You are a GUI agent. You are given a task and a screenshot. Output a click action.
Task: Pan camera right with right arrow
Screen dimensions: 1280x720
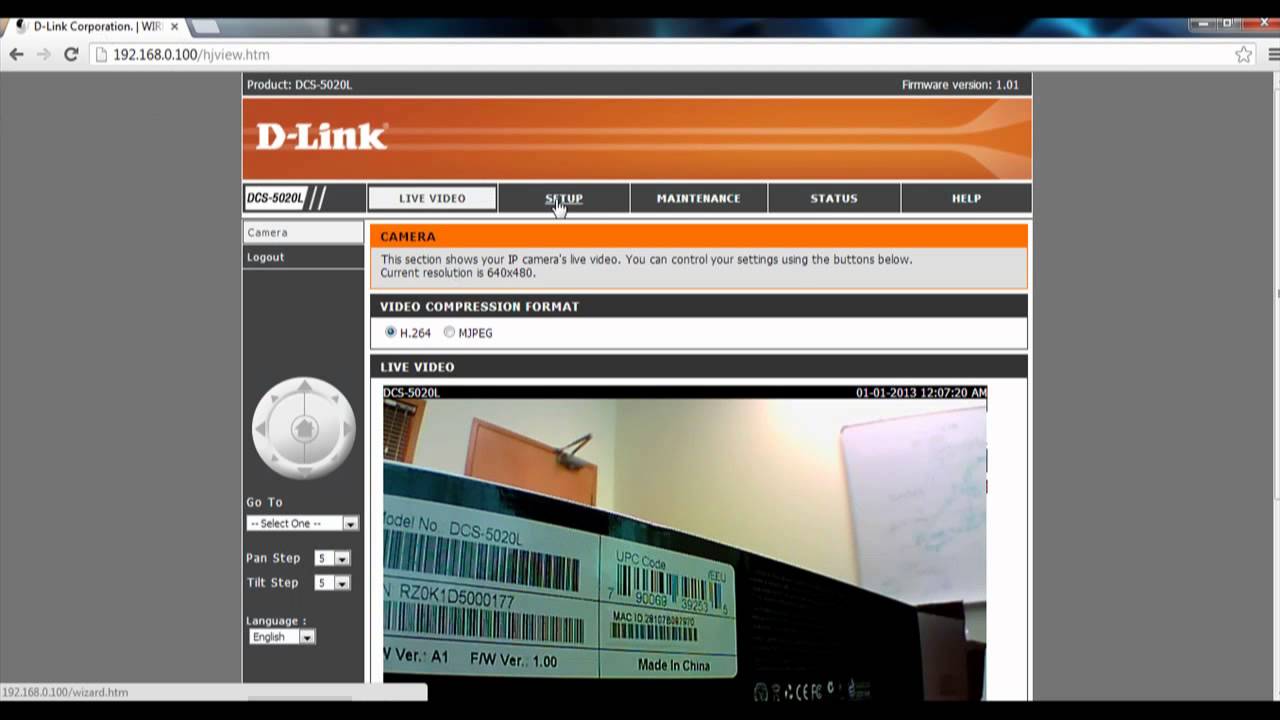pyautogui.click(x=347, y=429)
